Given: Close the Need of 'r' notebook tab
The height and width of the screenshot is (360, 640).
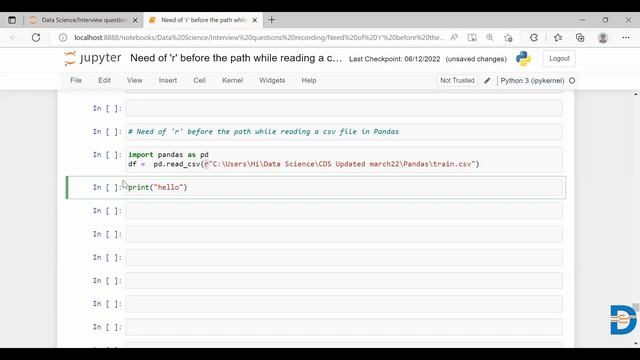Looking at the screenshot, I should (255, 20).
